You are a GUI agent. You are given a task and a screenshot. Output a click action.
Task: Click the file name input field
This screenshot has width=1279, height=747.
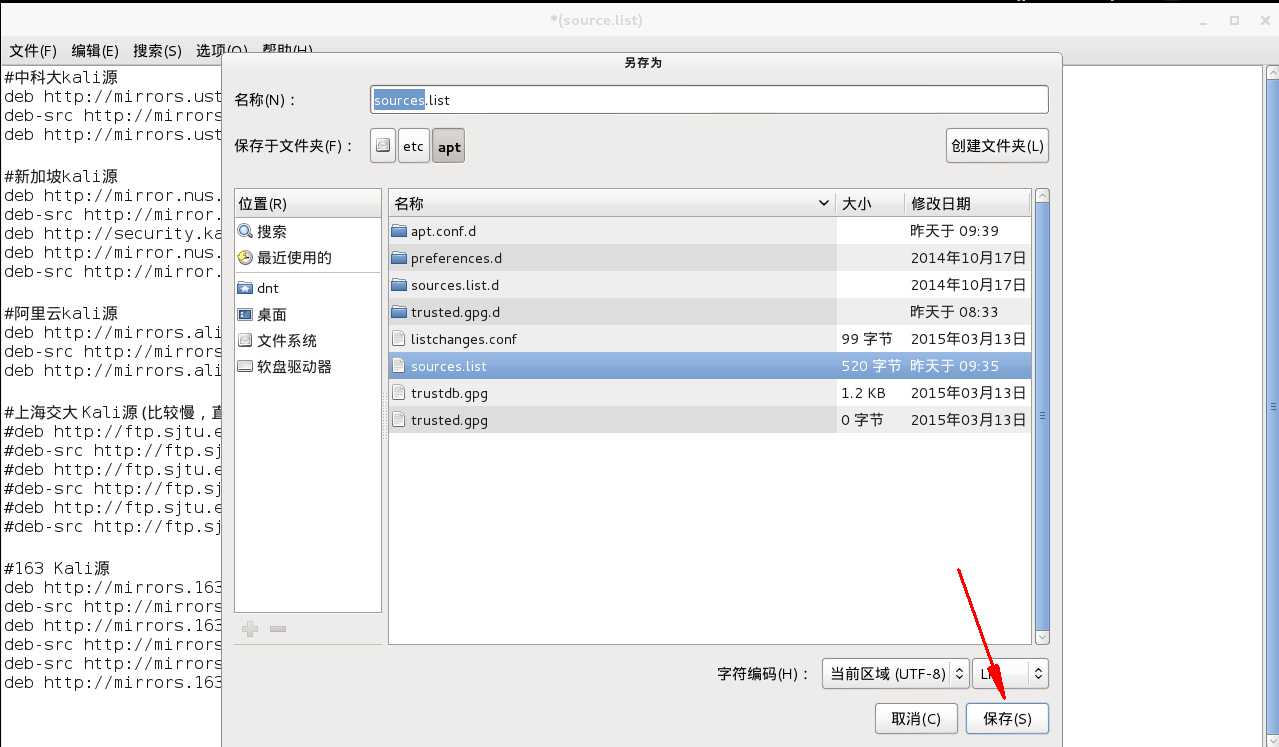tap(709, 100)
